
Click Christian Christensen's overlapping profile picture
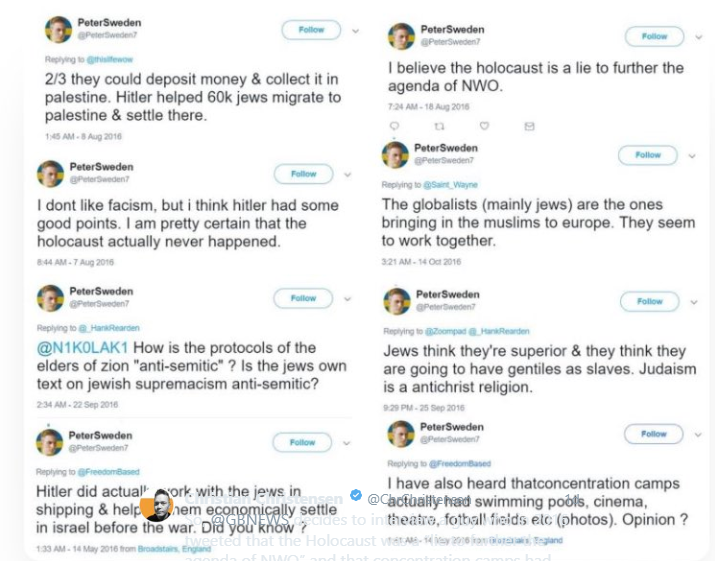point(156,505)
